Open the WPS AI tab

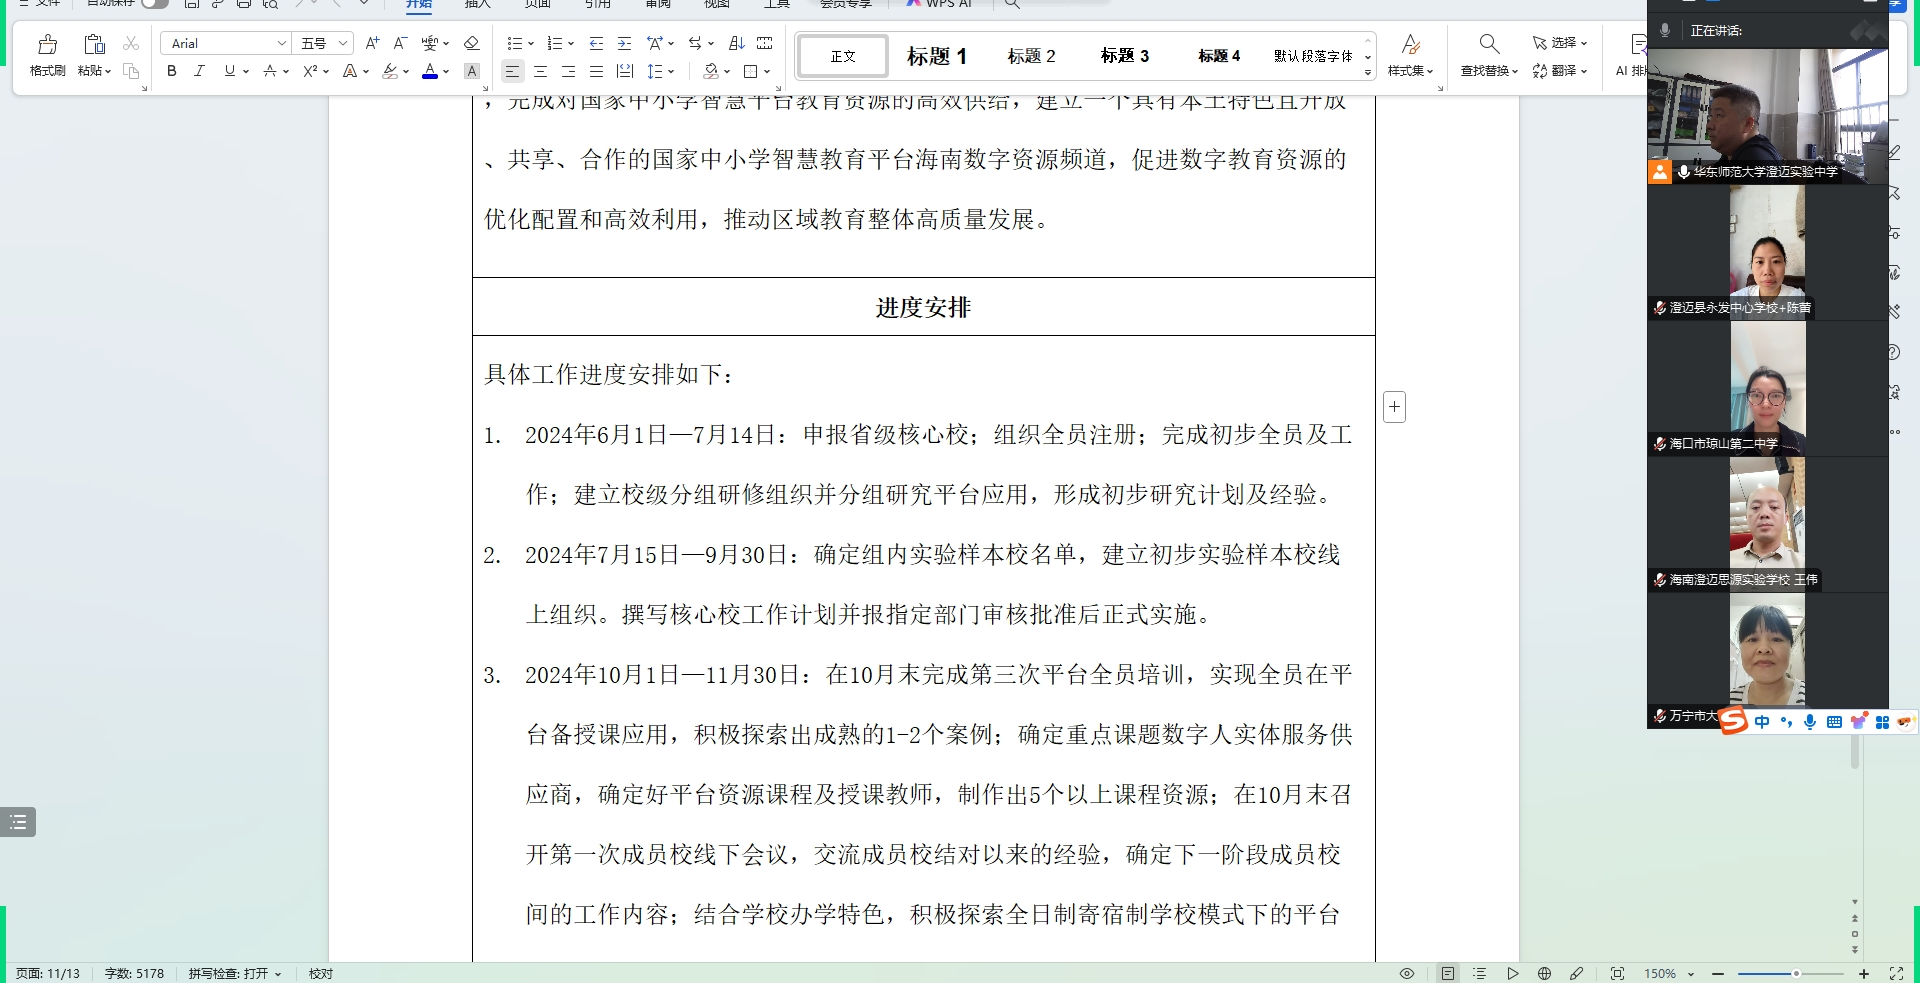(940, 5)
